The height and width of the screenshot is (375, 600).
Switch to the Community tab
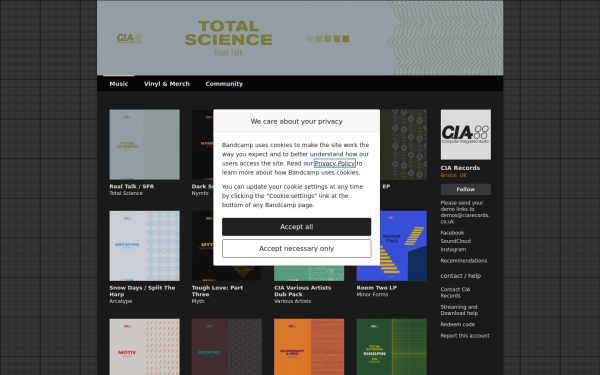tap(224, 83)
